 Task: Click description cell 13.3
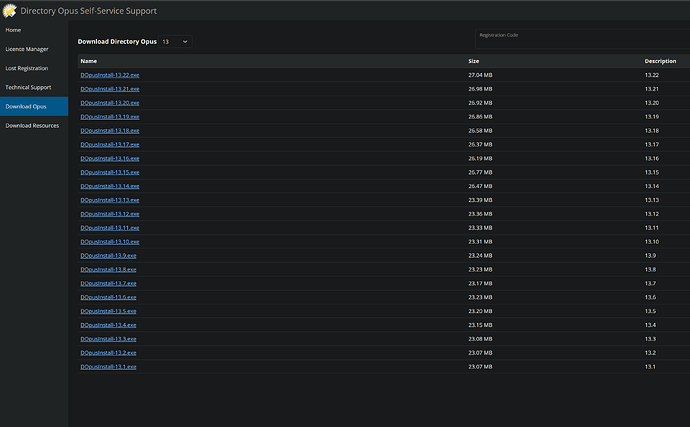click(x=650, y=339)
